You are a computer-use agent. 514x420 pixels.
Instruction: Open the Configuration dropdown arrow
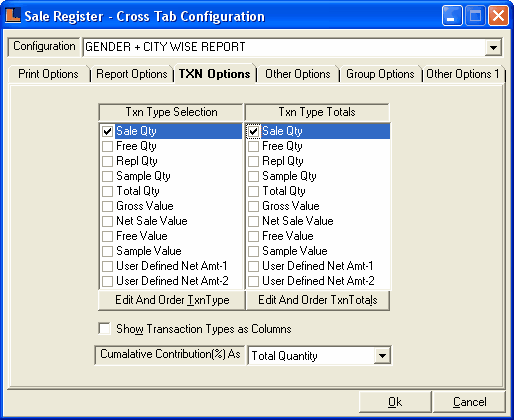point(493,47)
